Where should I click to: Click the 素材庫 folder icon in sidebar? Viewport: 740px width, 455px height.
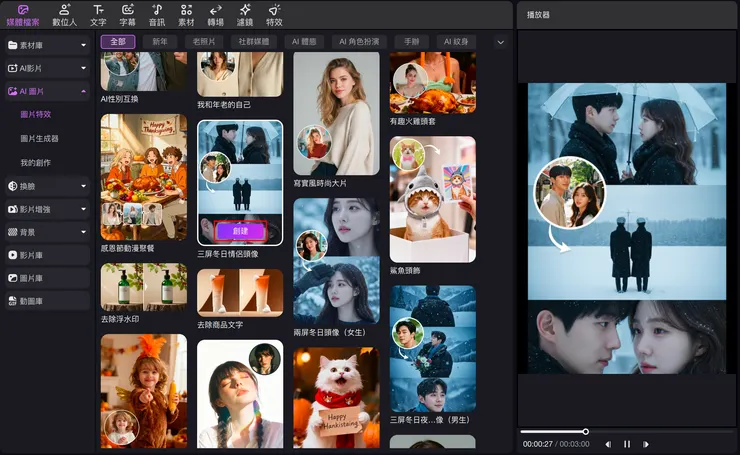point(13,45)
